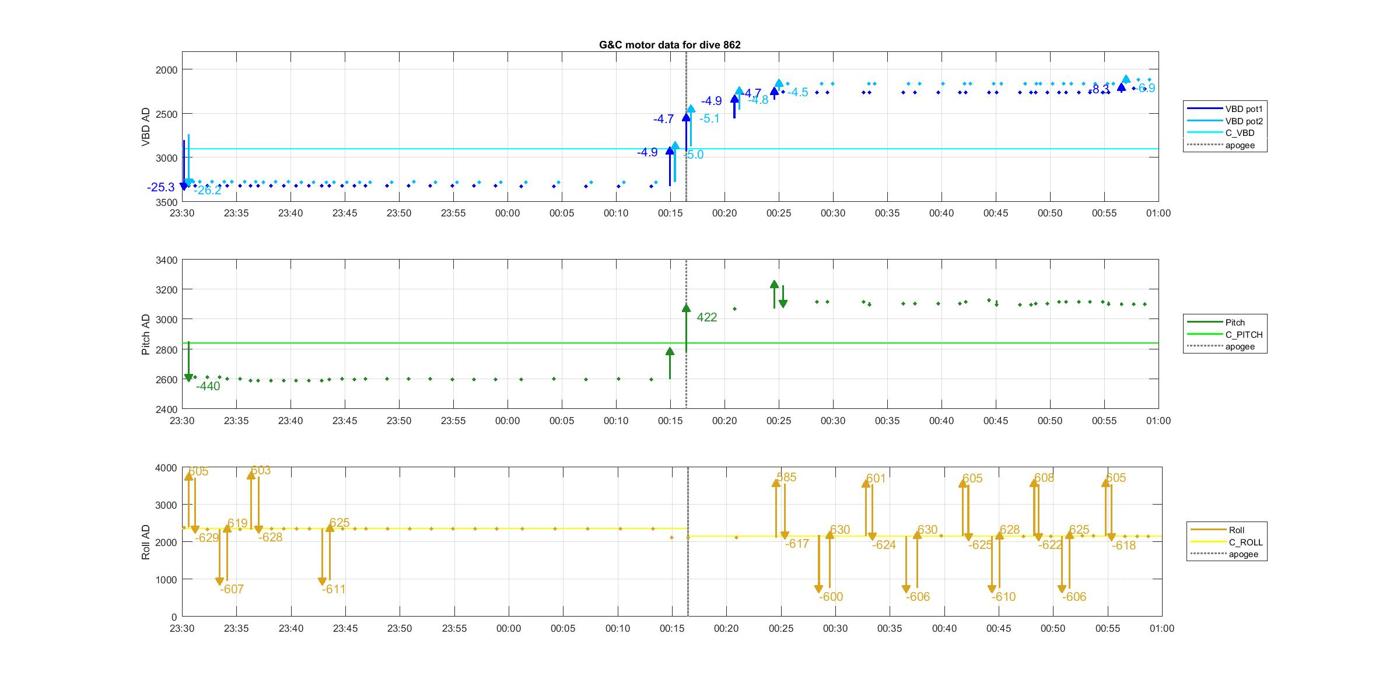1400x693 pixels.
Task: Click the "4000" tick on Roll axis
Action: pyautogui.click(x=166, y=468)
